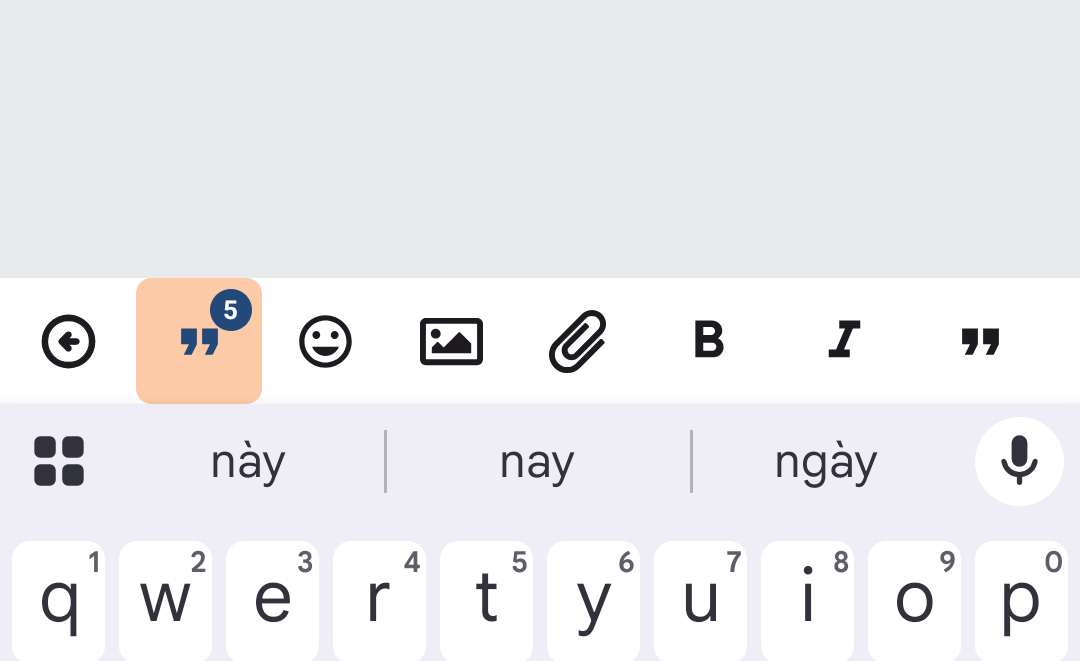Insert a quote block with black quote icon
Image resolution: width=1080 pixels, height=661 pixels.
click(980, 342)
